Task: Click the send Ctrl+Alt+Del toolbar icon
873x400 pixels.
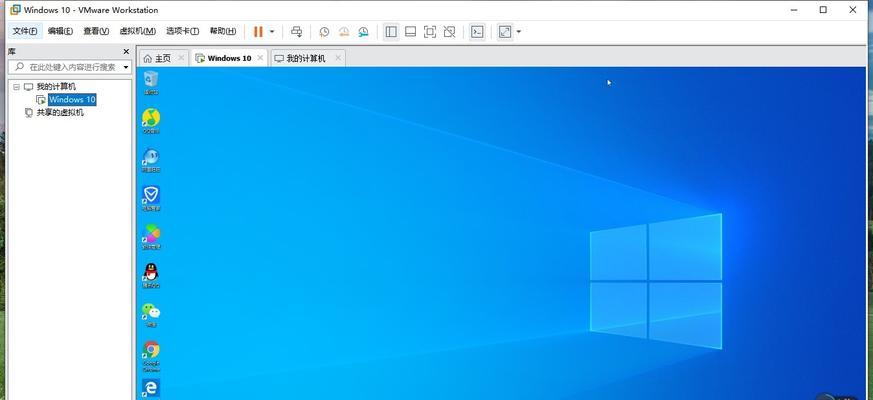Action: (297, 32)
